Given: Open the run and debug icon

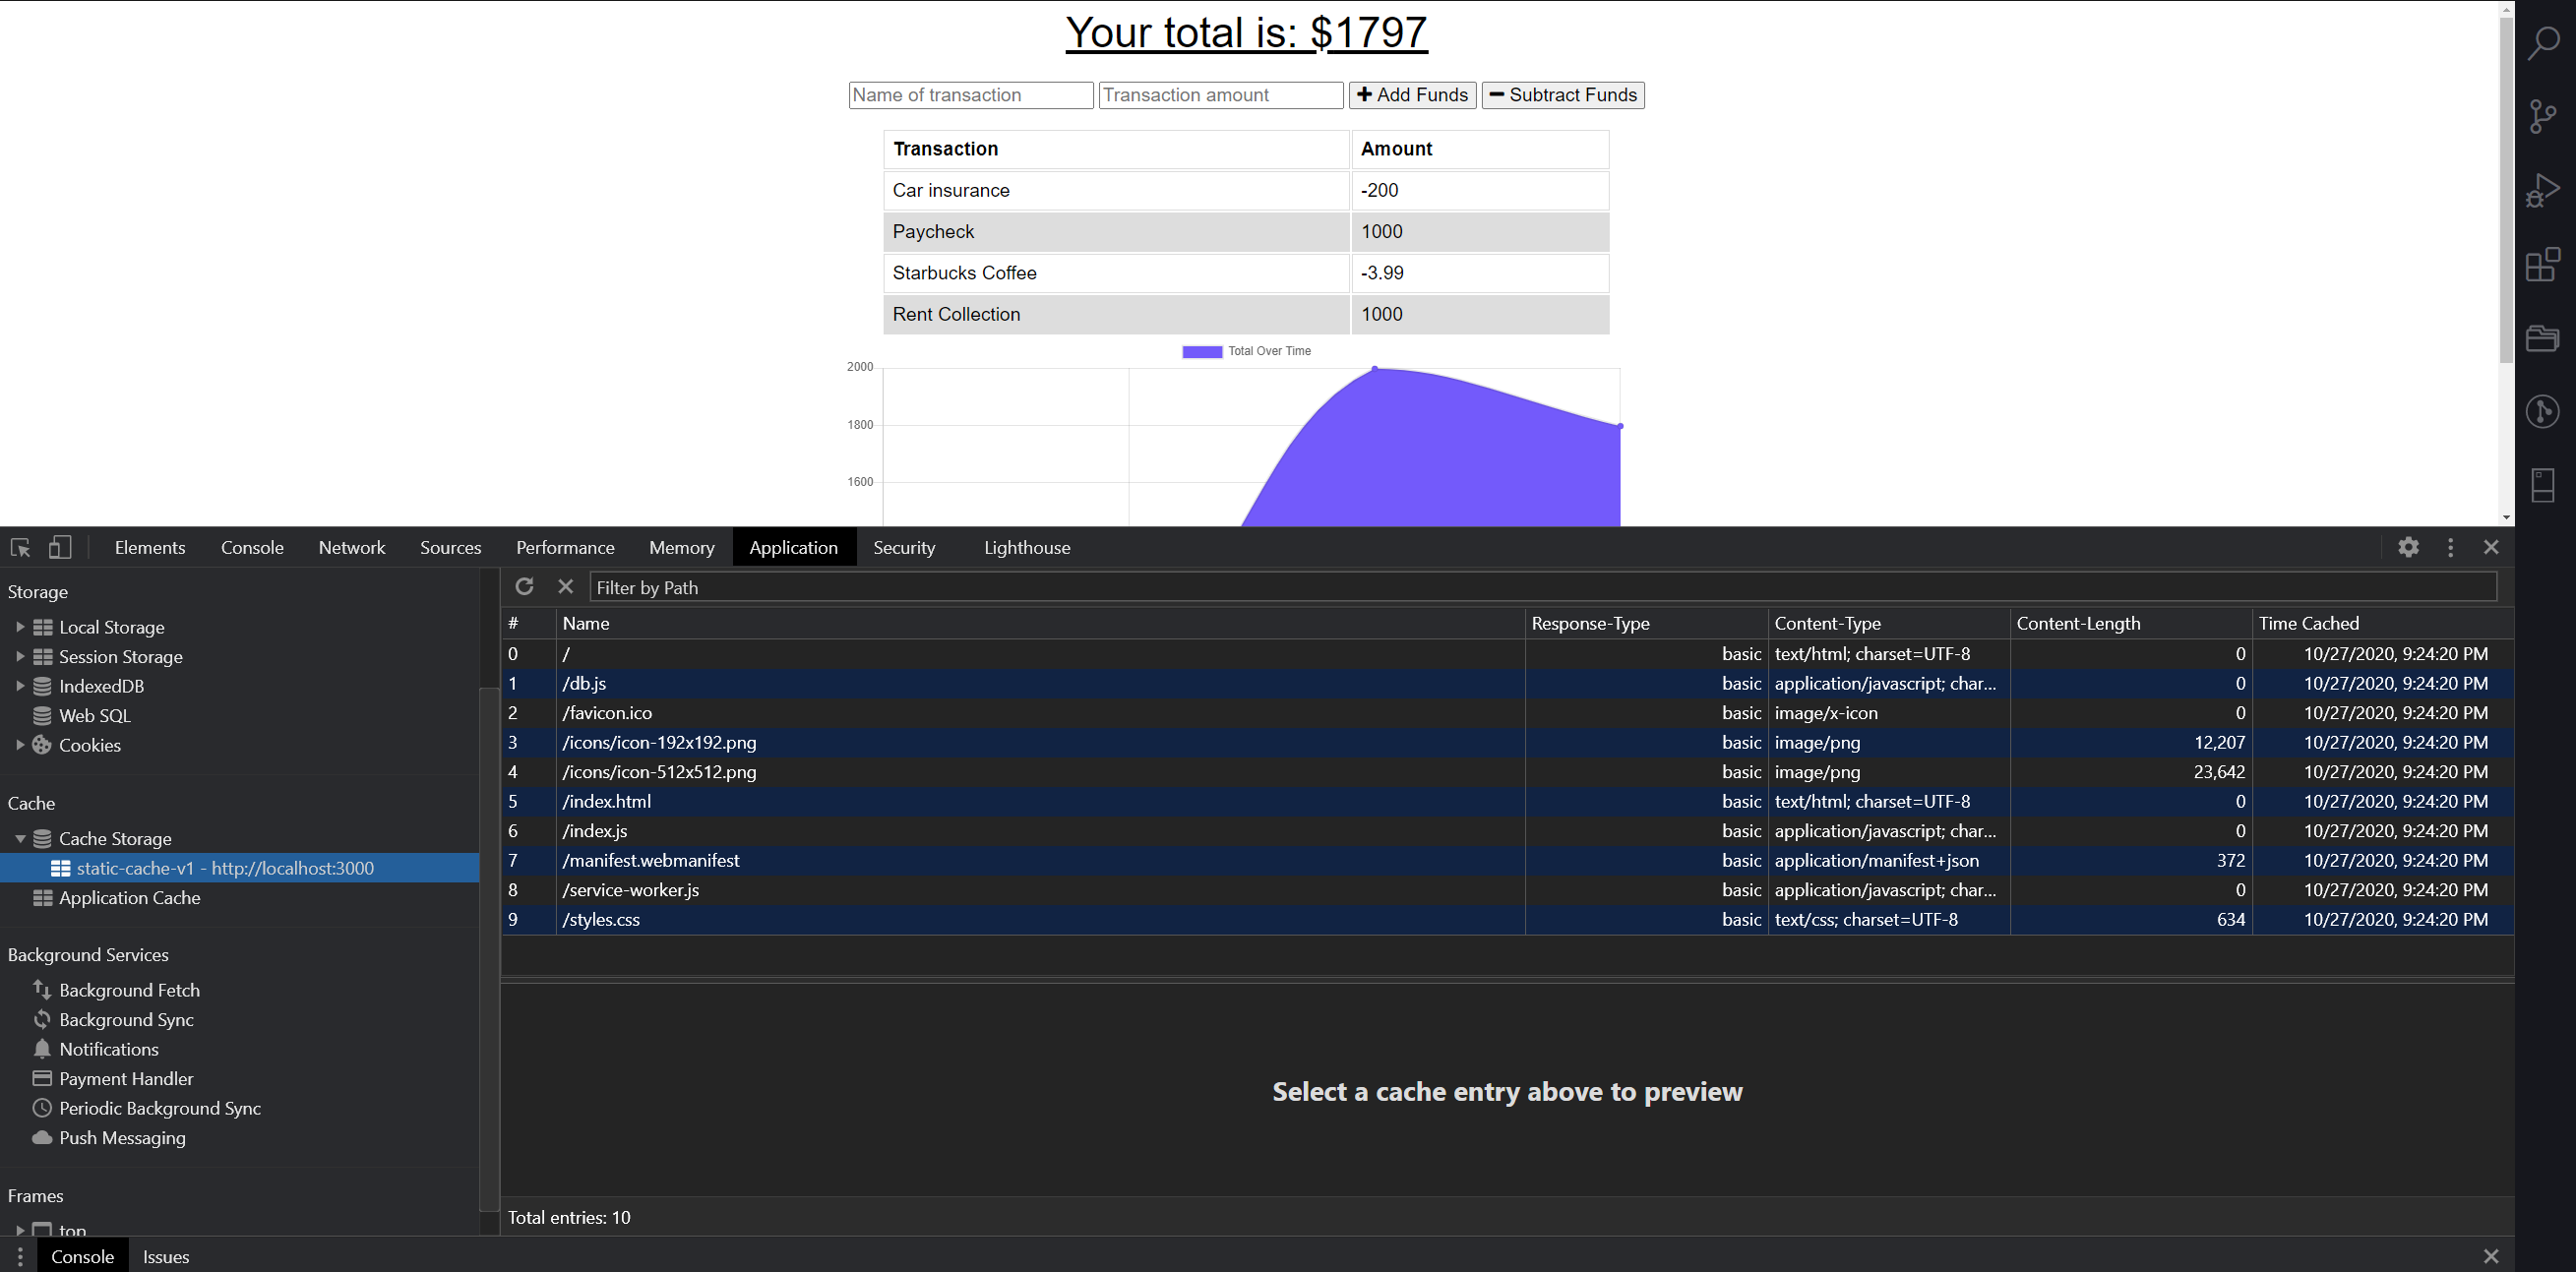Looking at the screenshot, I should [x=2543, y=190].
